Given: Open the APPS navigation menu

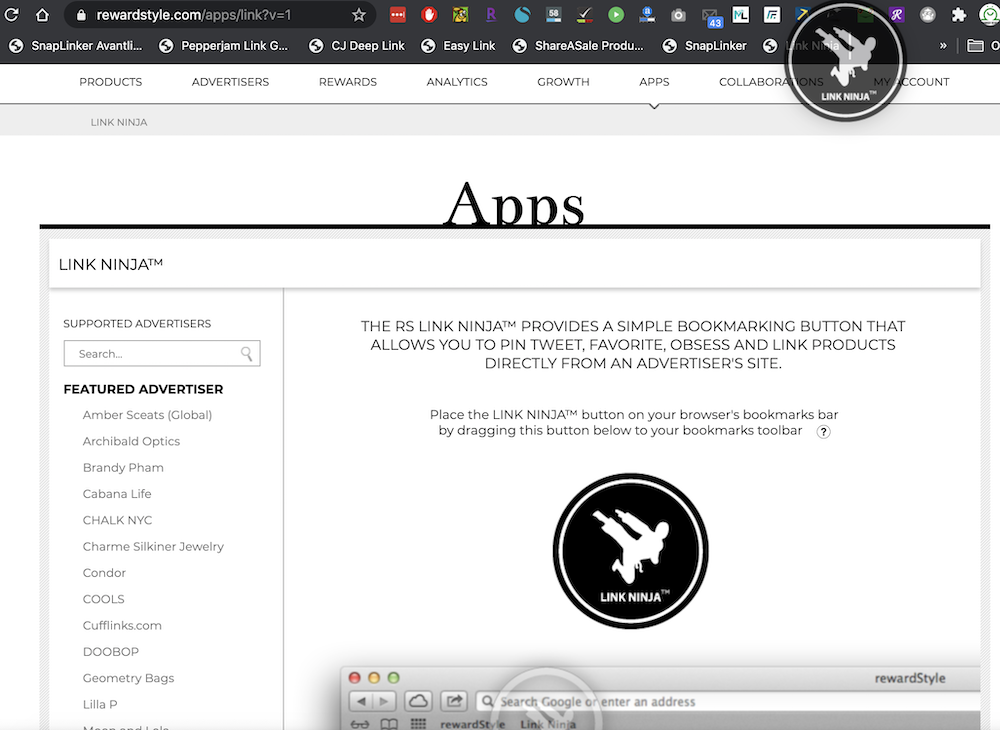Looking at the screenshot, I should point(654,82).
